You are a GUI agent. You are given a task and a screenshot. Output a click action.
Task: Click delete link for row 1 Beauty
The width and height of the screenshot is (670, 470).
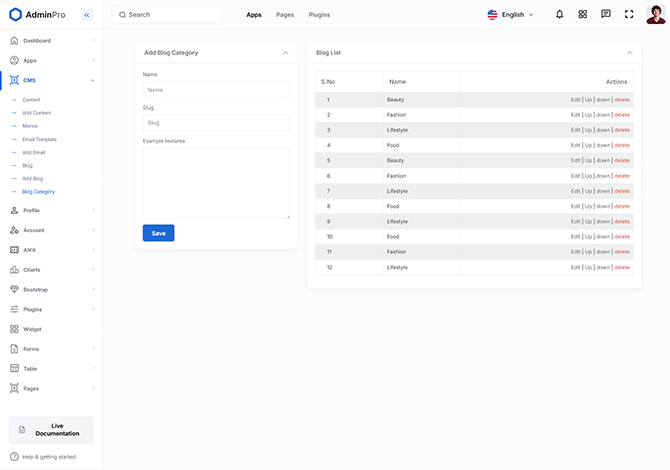622,100
